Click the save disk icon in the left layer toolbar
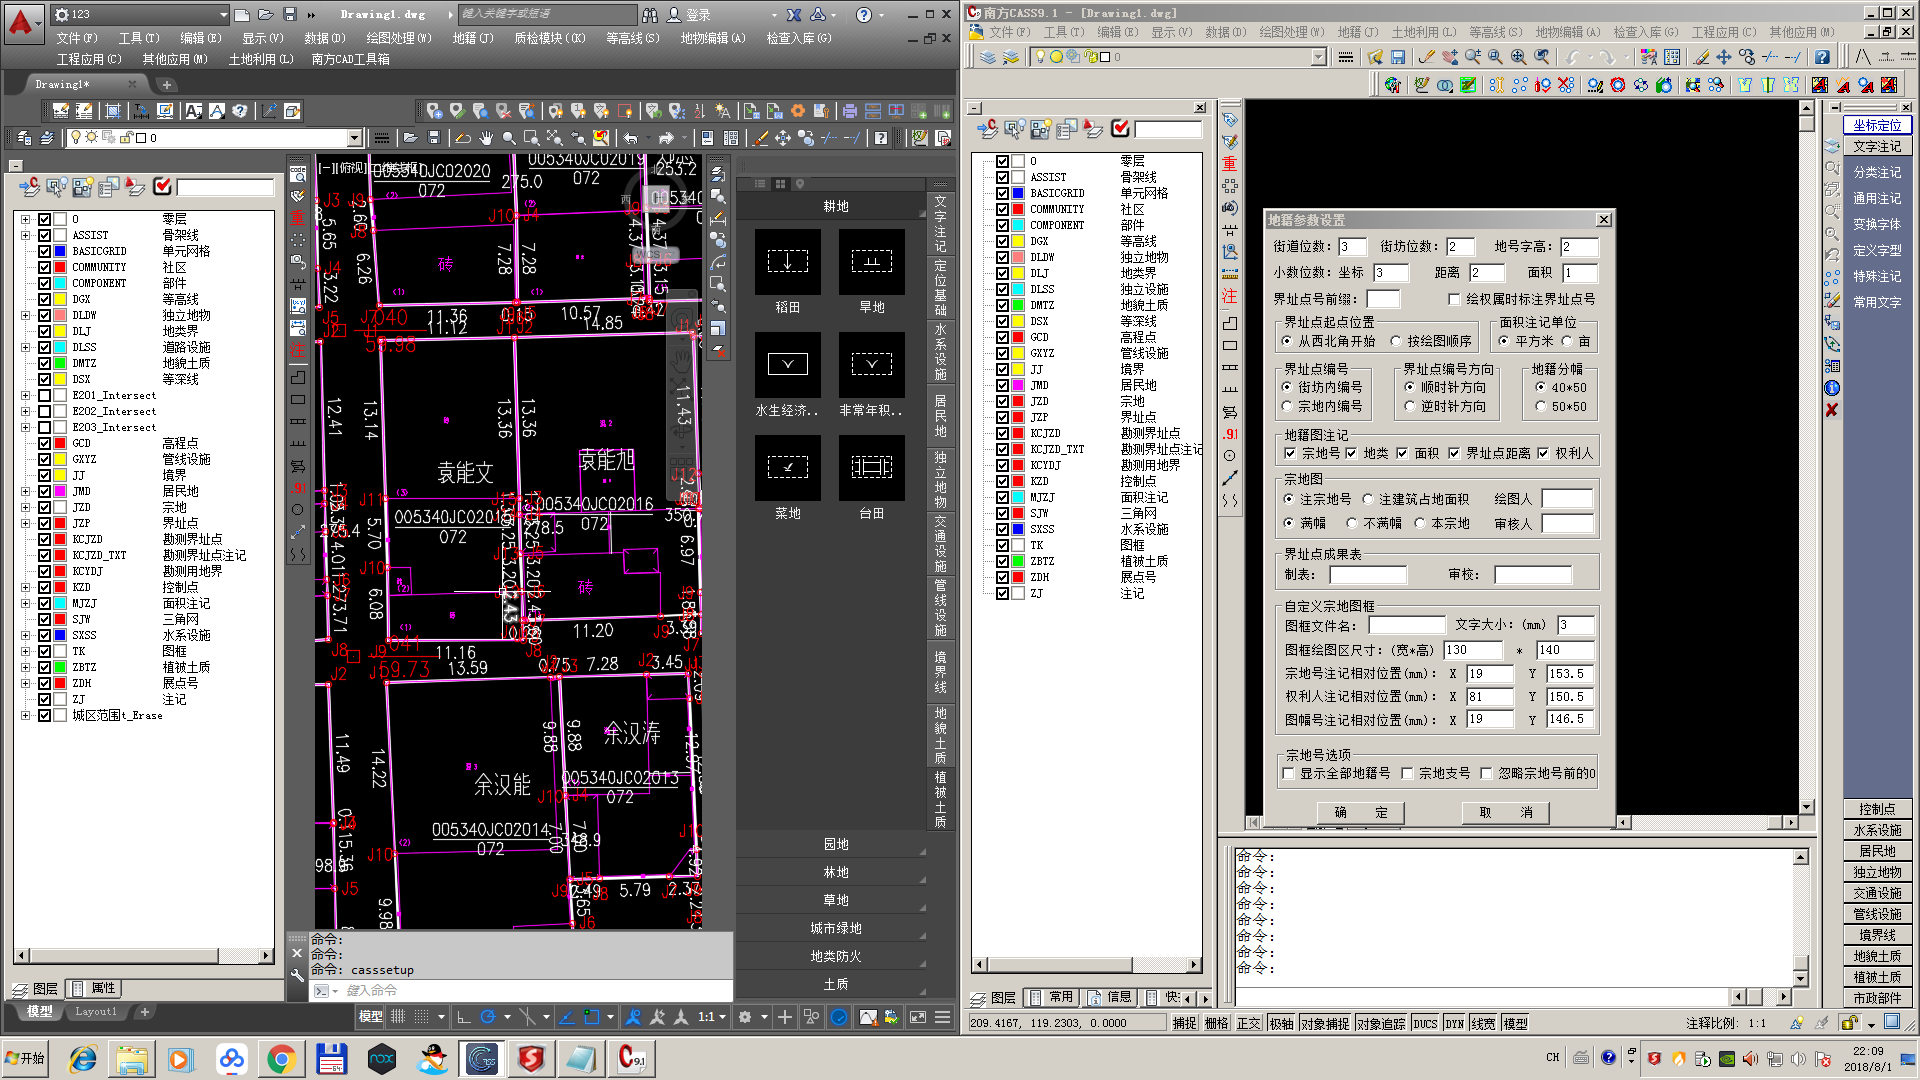 point(433,138)
